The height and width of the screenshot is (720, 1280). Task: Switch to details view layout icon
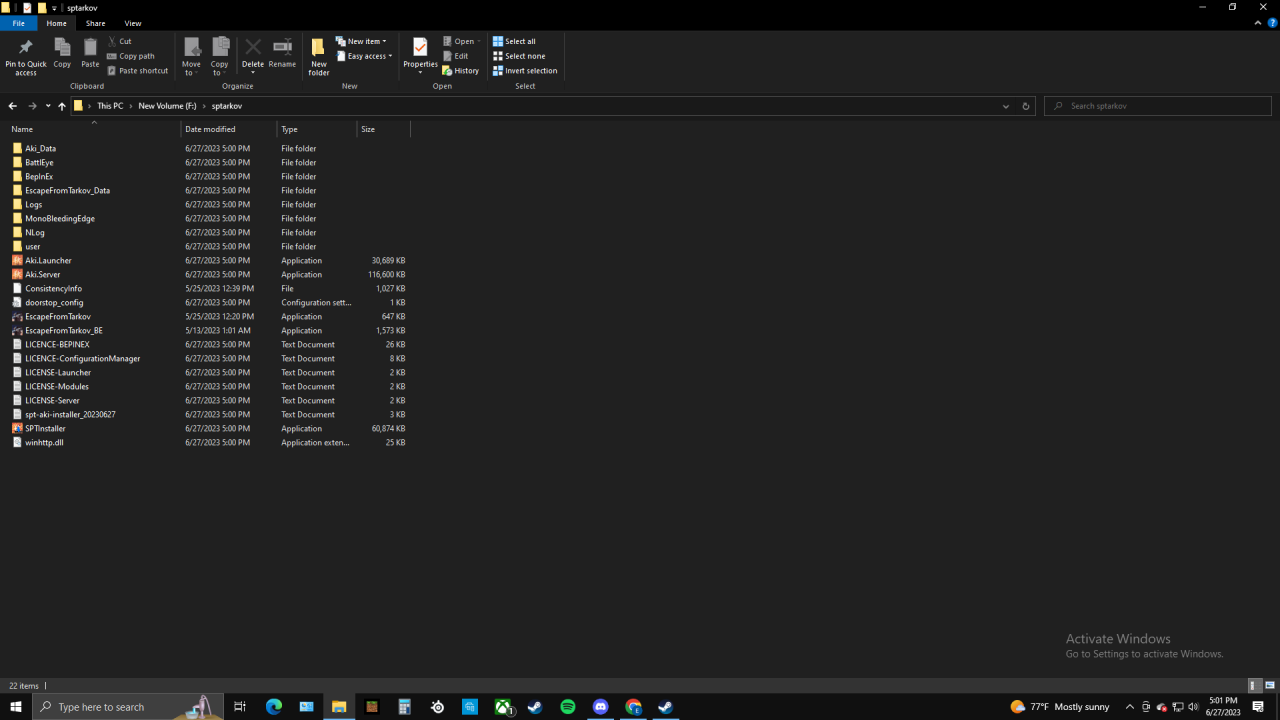tap(1254, 686)
